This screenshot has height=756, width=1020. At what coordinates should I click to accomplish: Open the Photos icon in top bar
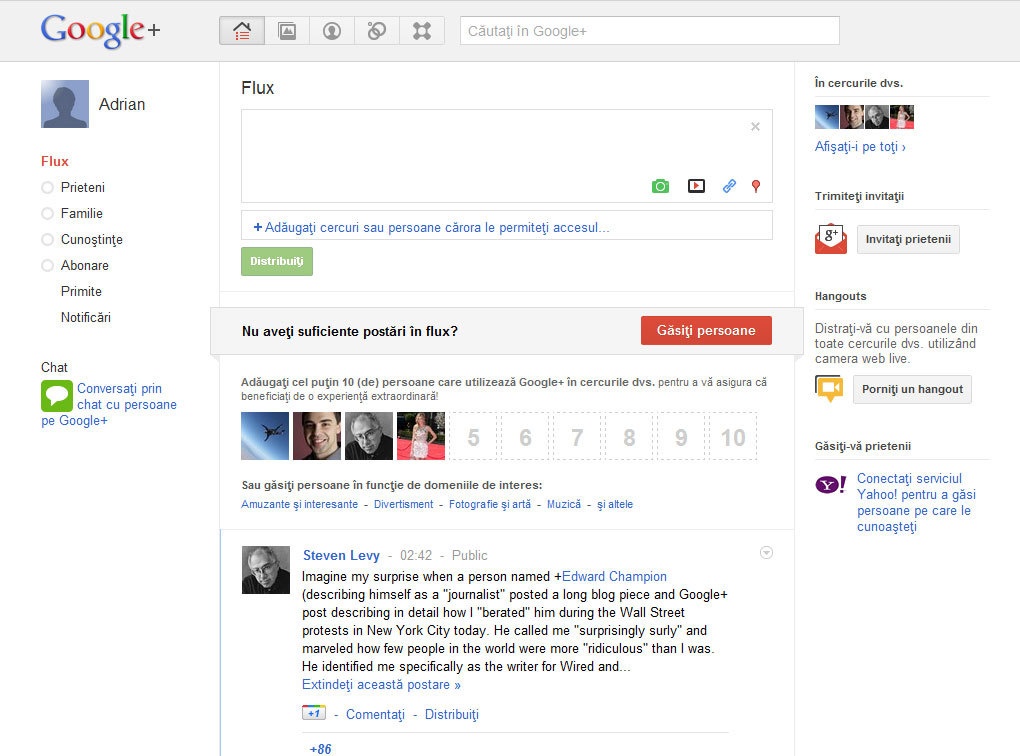(x=287, y=31)
